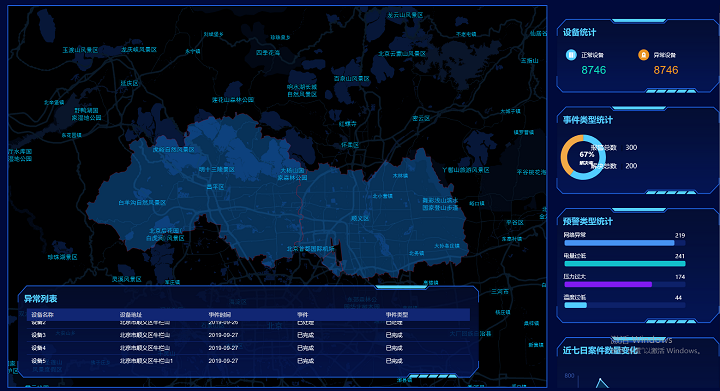Click the 事件类型 column header

click(397, 315)
